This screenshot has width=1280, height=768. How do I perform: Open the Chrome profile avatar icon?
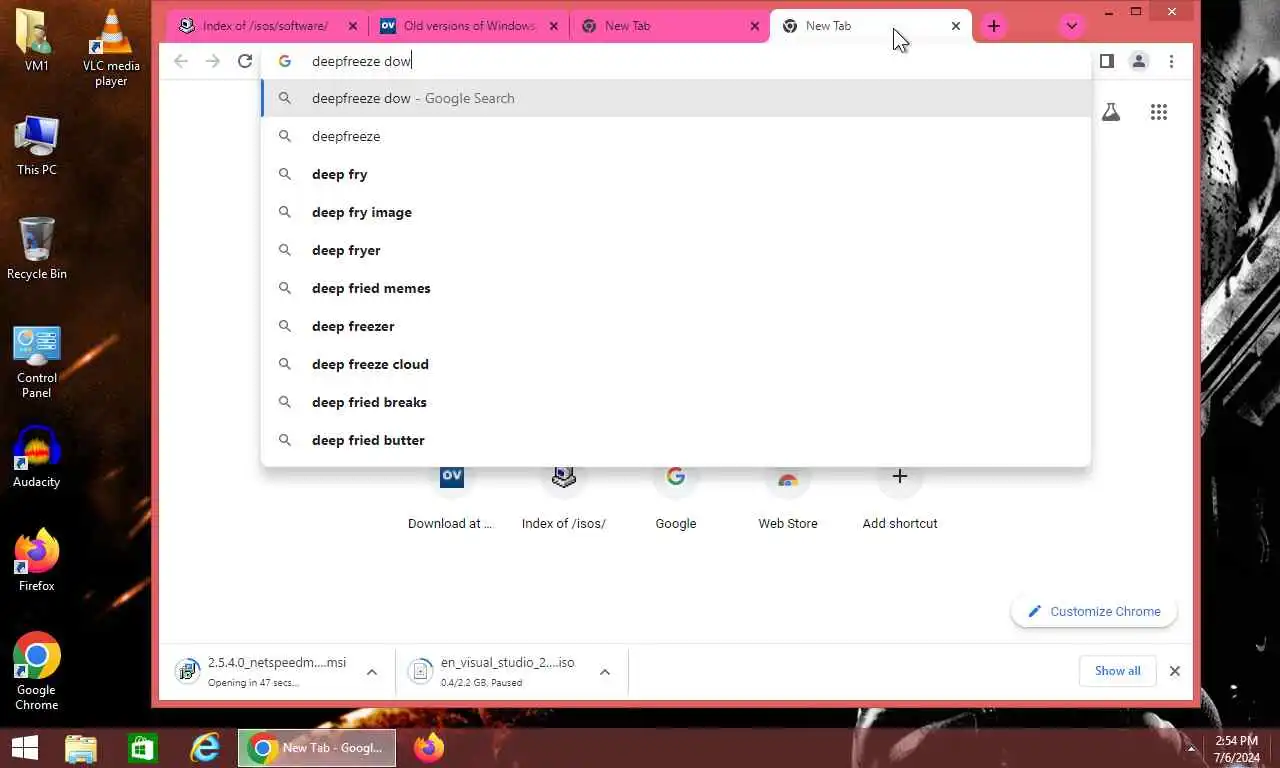[1139, 61]
